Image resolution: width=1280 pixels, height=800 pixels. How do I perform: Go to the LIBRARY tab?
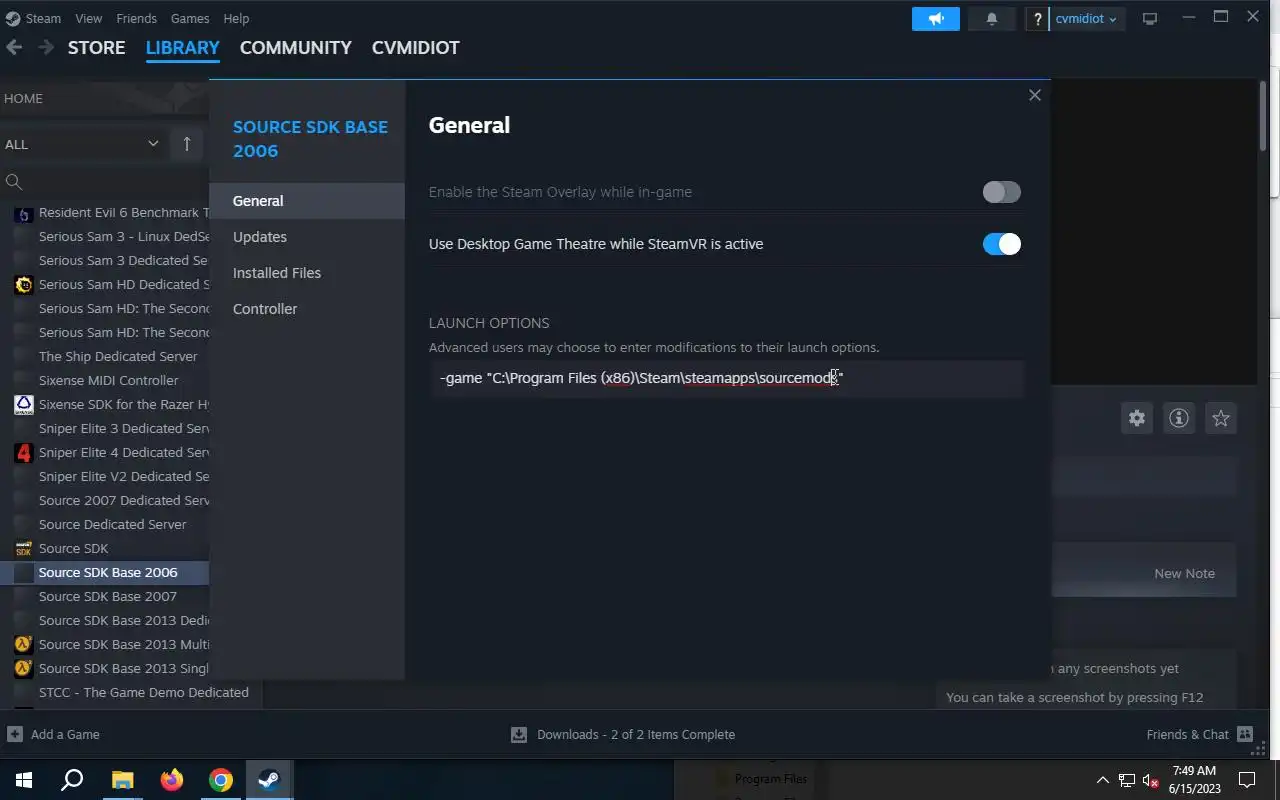pos(183,47)
